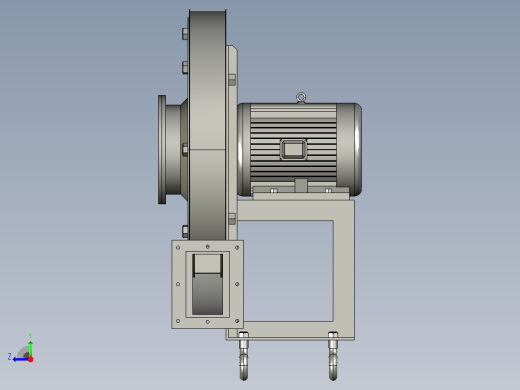Pick the motor mounting base plate

(x=301, y=193)
